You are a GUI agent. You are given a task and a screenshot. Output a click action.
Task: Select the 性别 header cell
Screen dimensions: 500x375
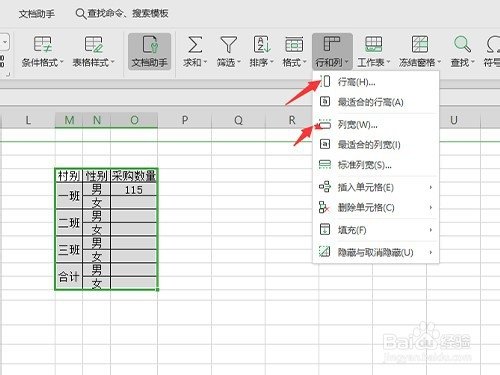click(97, 176)
